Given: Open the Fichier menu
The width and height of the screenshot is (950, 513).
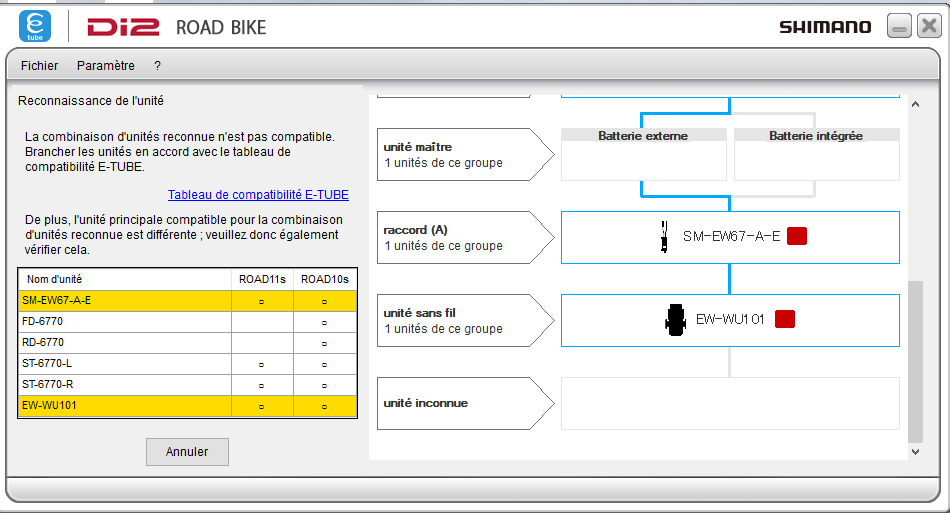Looking at the screenshot, I should tap(39, 66).
